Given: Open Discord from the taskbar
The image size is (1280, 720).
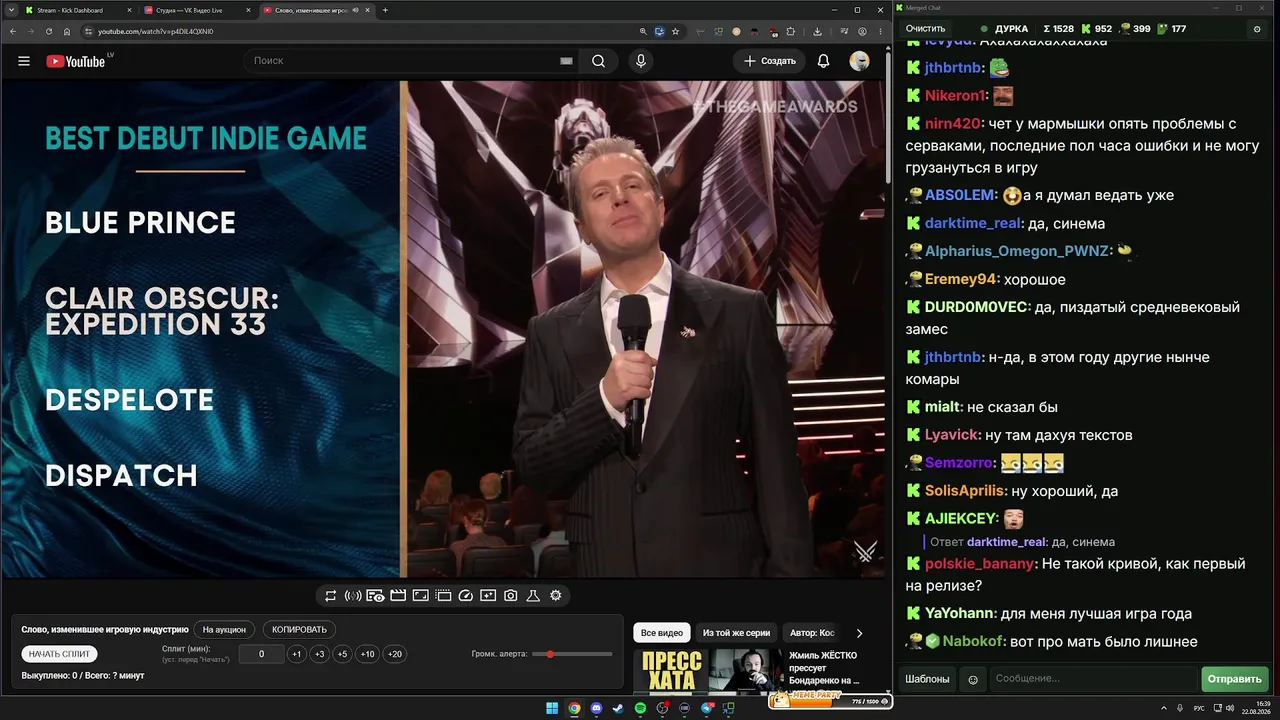Looking at the screenshot, I should (597, 709).
